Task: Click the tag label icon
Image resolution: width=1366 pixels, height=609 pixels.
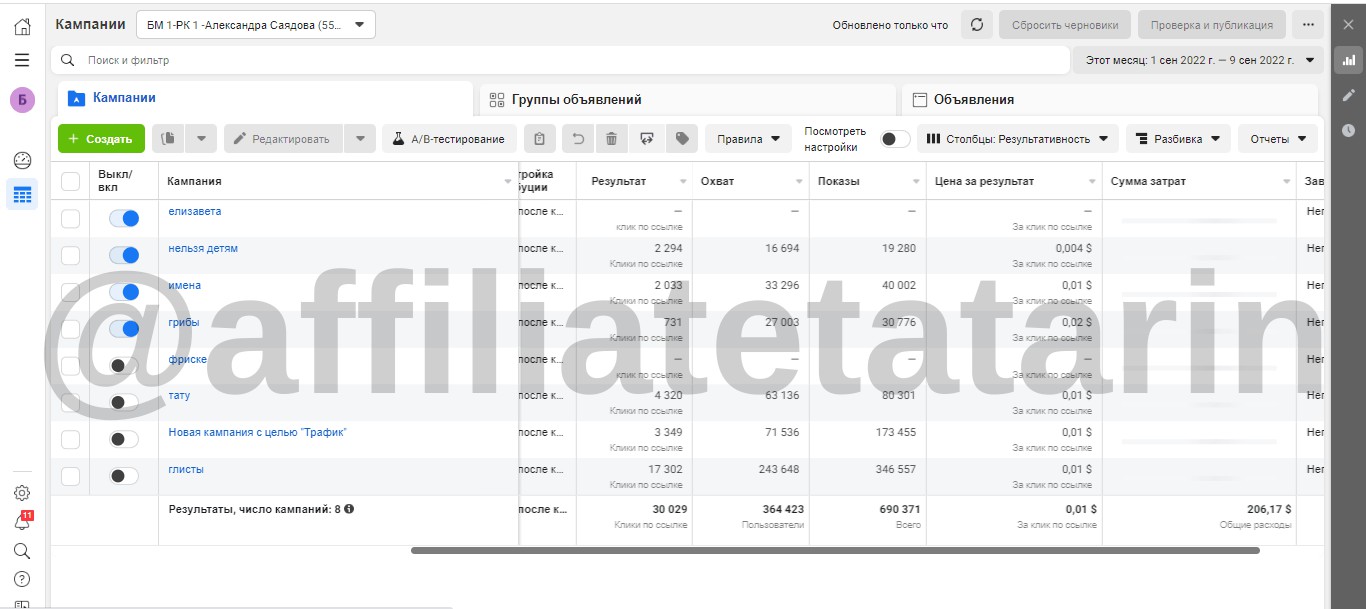Action: click(681, 139)
